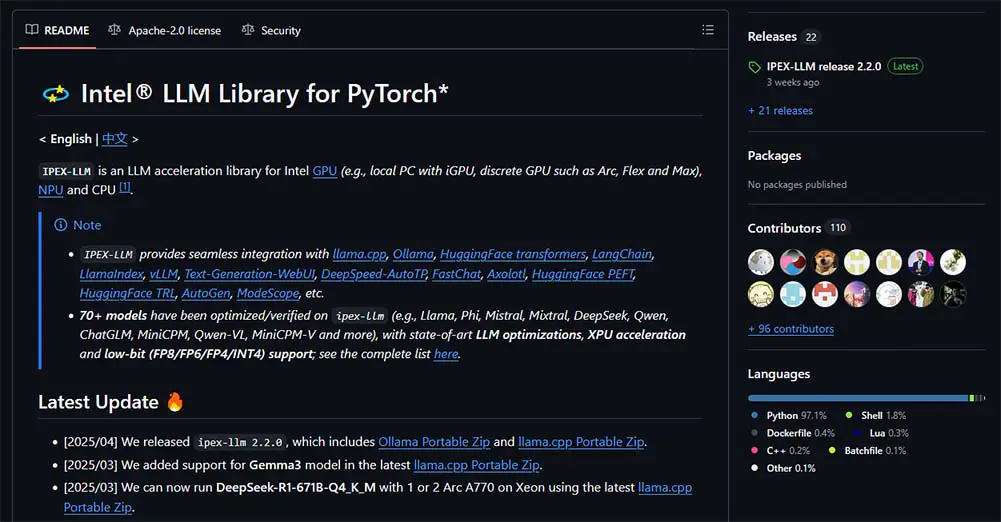
Task: Open the Contributors heading link
Action: coord(784,228)
